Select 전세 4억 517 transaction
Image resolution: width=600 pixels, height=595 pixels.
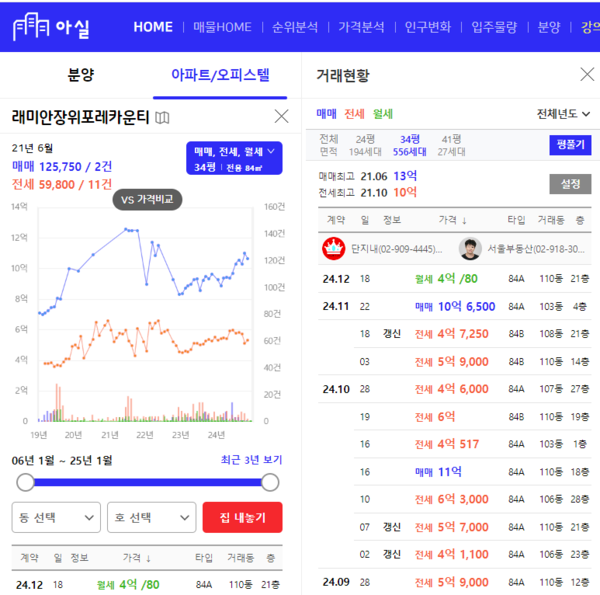point(472,444)
